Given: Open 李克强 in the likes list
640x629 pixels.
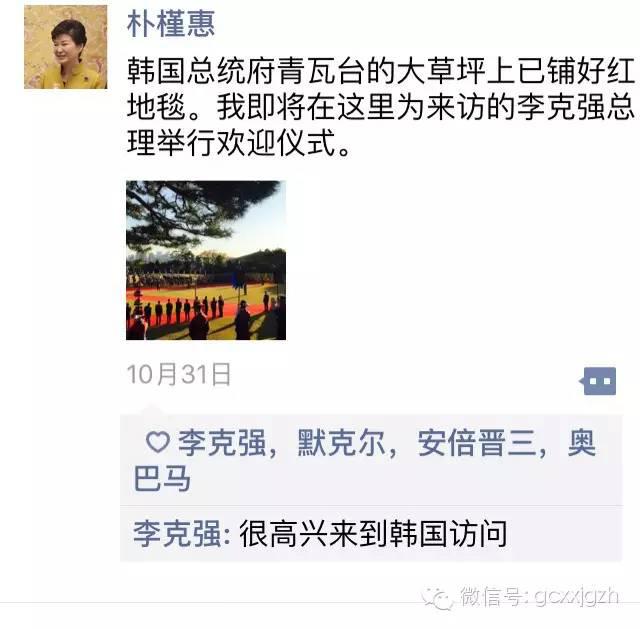Looking at the screenshot, I should pos(222,442).
